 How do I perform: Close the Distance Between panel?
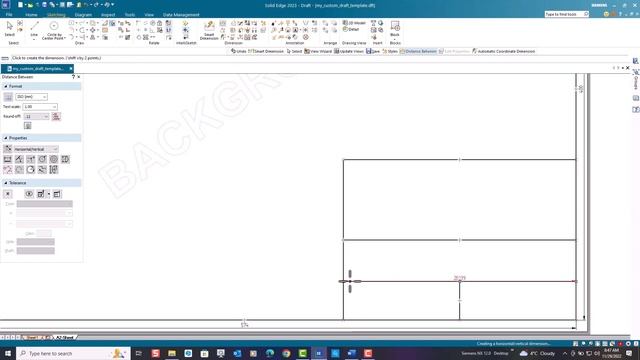coord(78,77)
